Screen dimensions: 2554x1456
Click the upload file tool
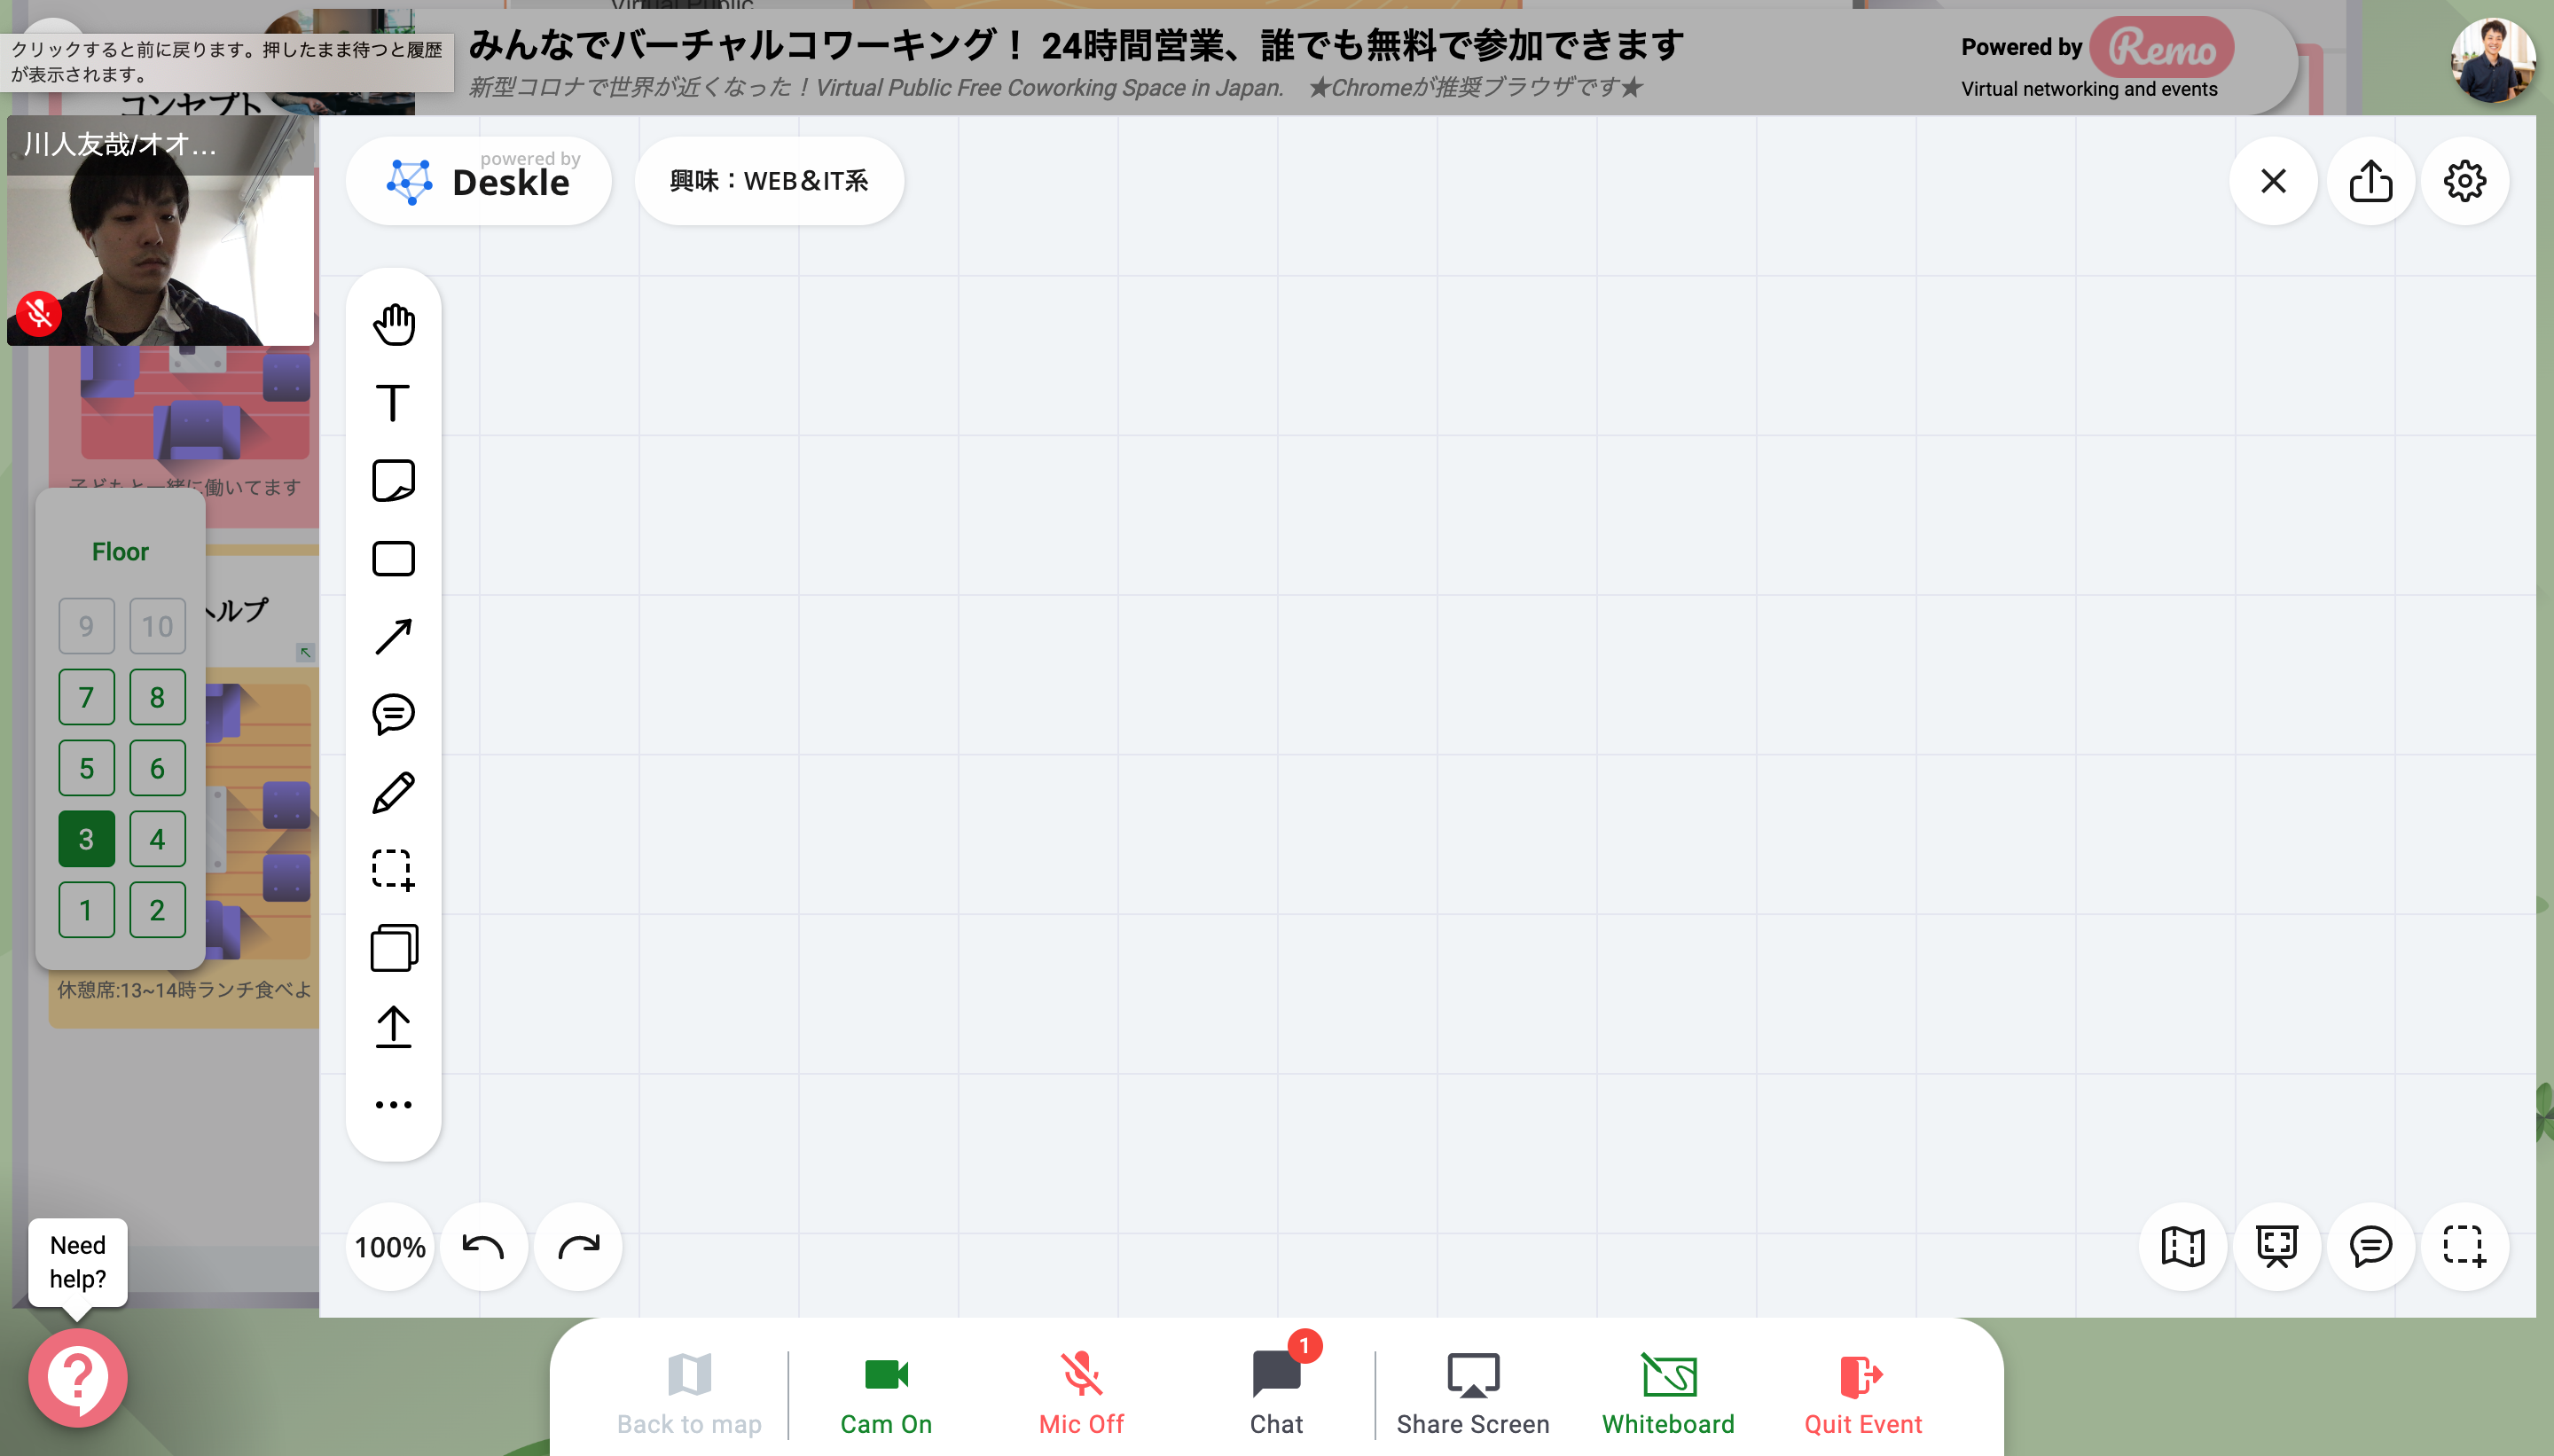click(x=393, y=1027)
